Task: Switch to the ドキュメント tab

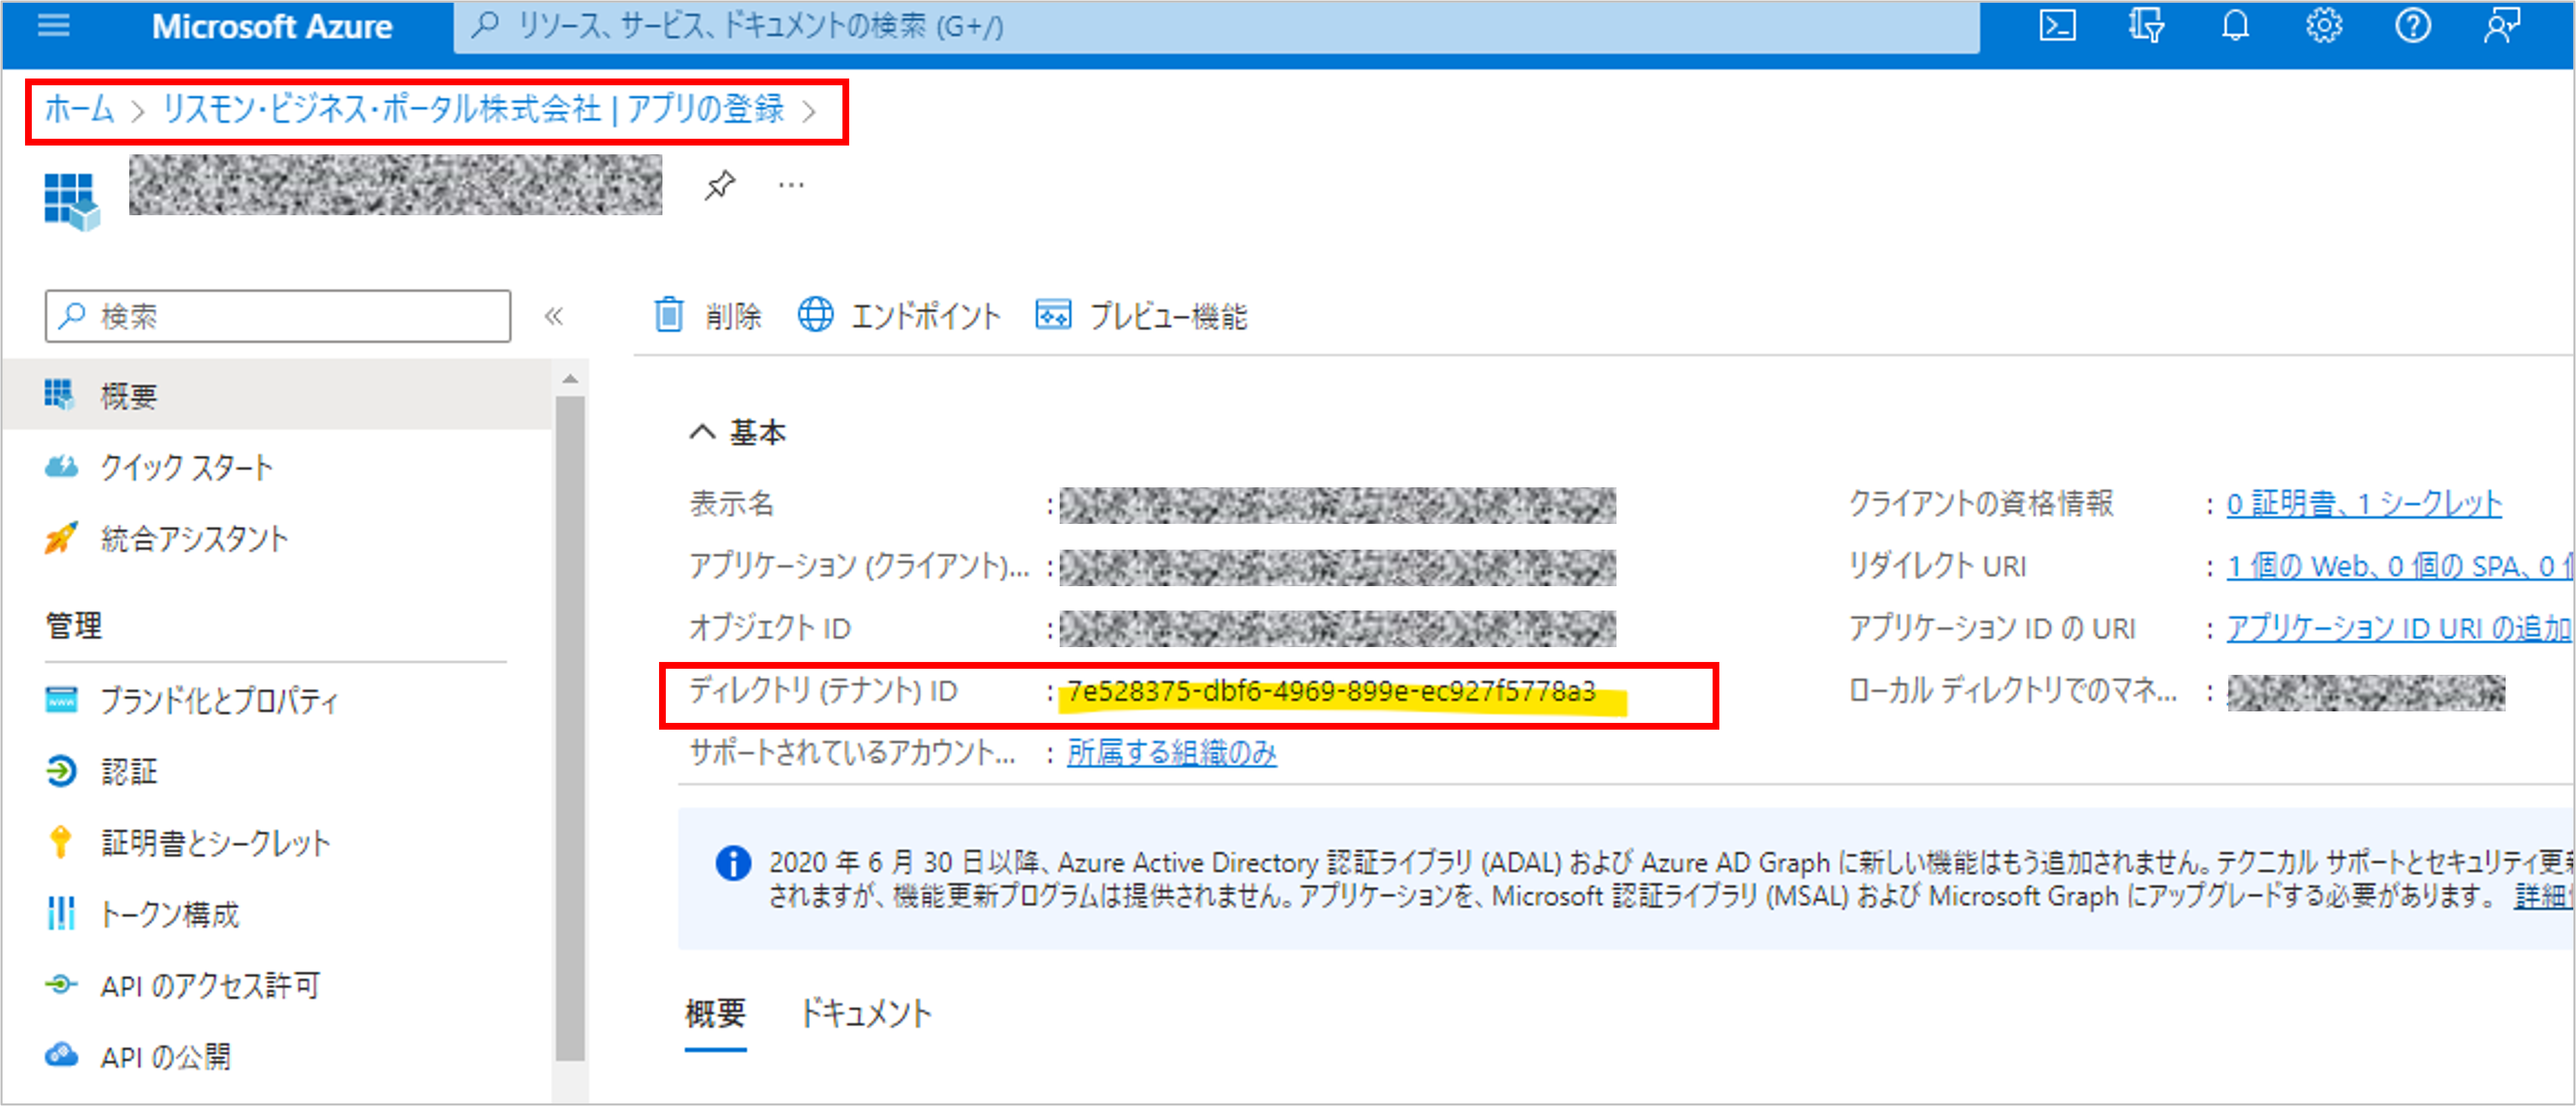Action: pyautogui.click(x=866, y=1014)
